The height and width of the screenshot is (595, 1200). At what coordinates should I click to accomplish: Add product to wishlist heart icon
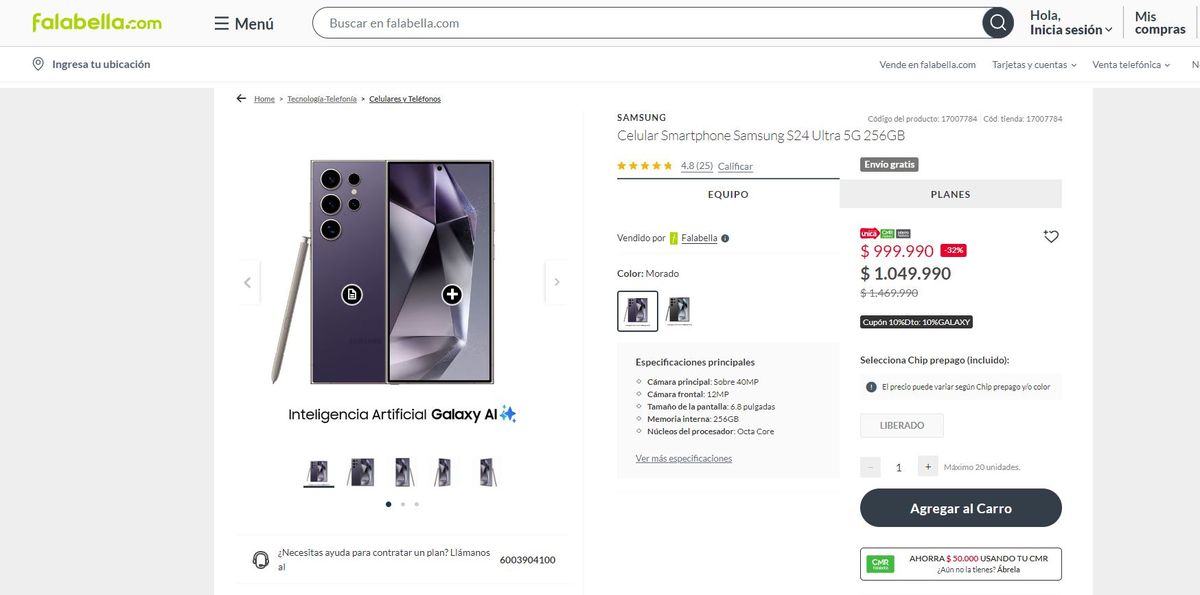click(x=1051, y=237)
